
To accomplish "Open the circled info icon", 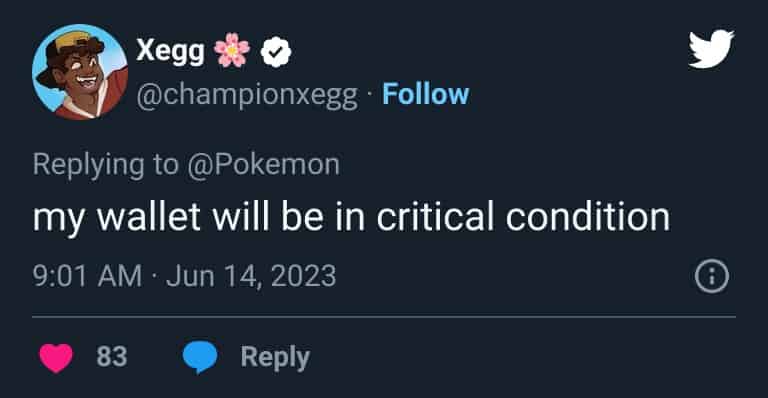I will pyautogui.click(x=712, y=276).
